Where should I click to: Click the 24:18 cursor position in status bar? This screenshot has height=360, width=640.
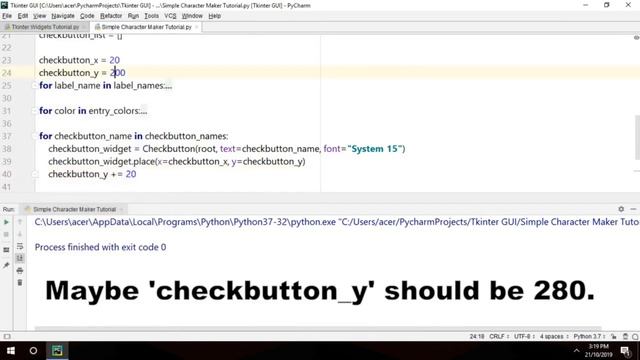477,336
